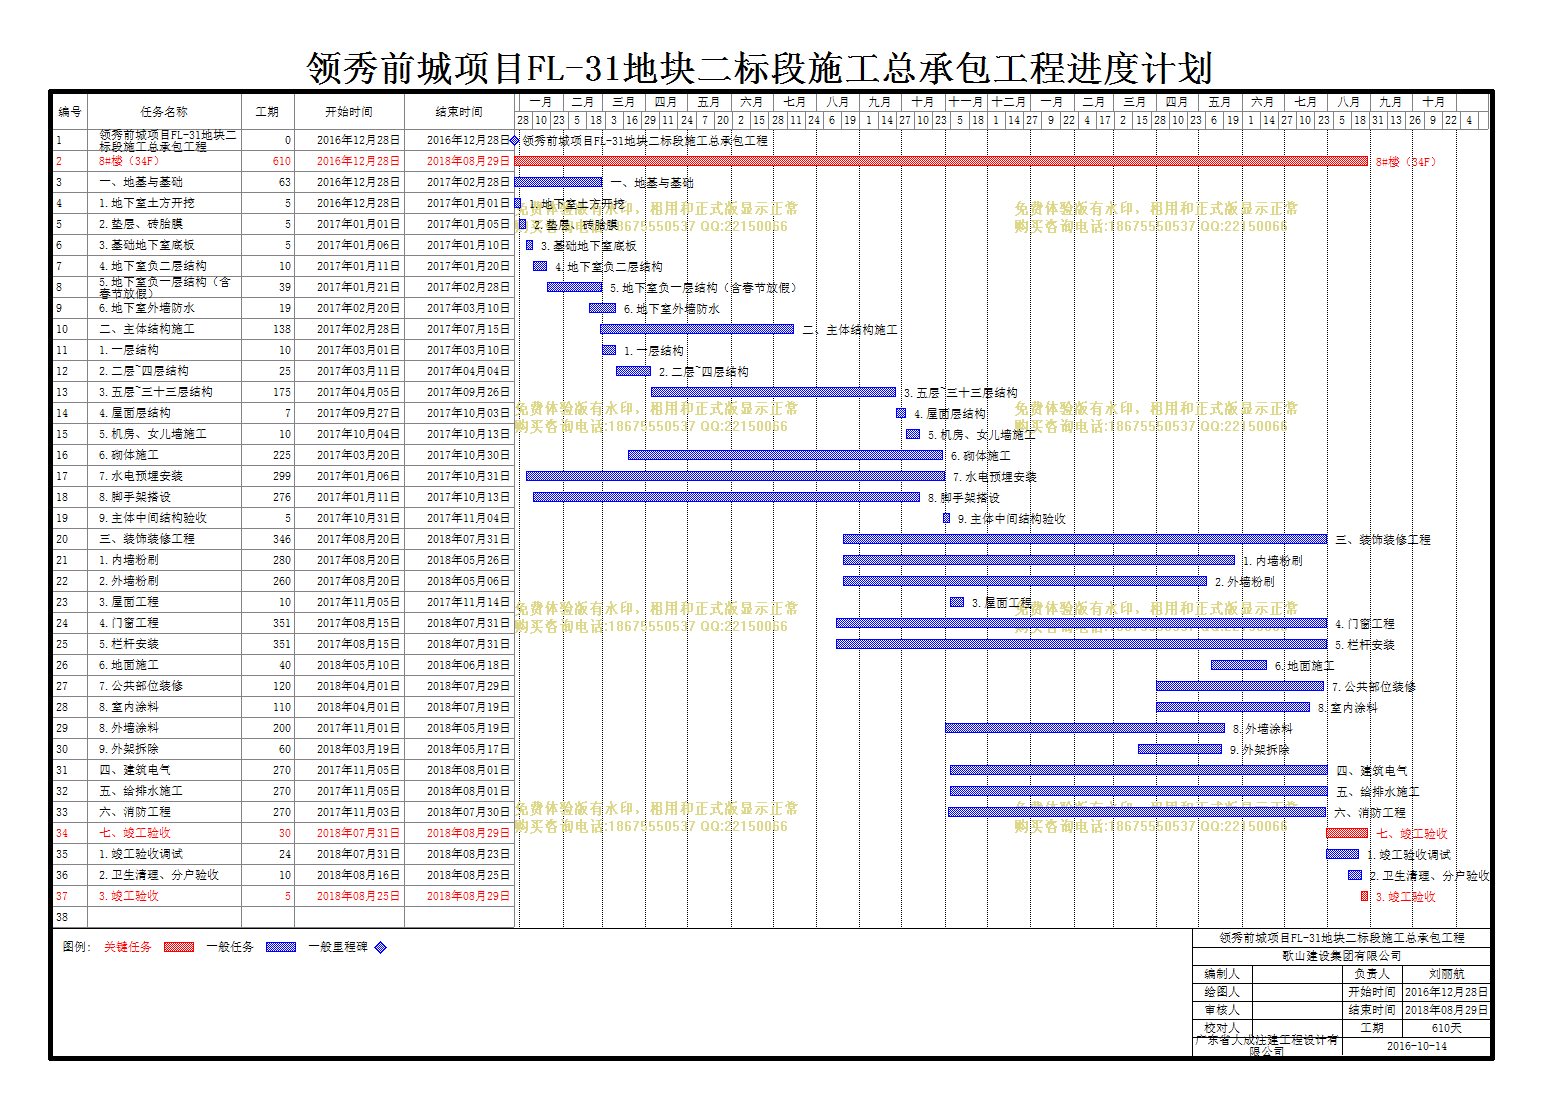Select the red 七、竣工验收 Gantt bar

pos(1347,833)
